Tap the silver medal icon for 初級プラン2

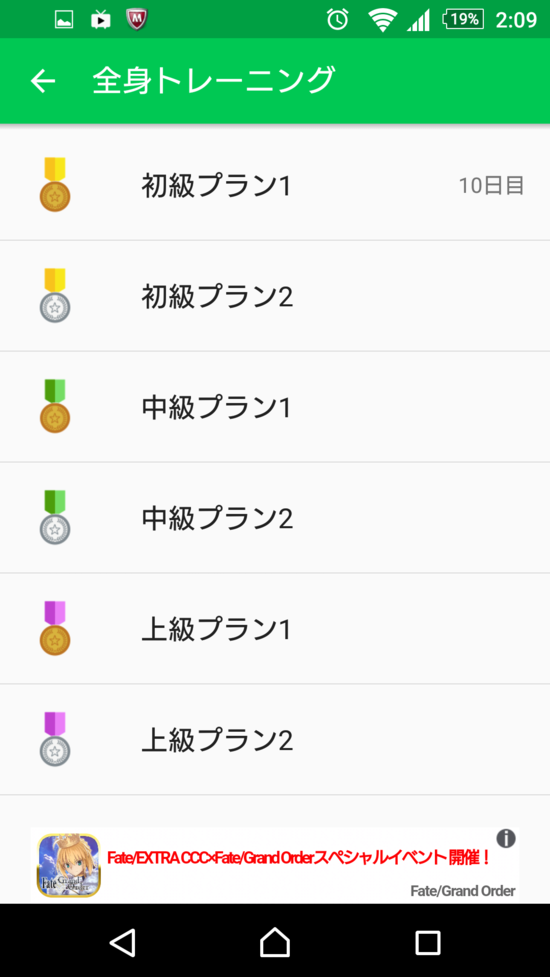[x=55, y=295]
